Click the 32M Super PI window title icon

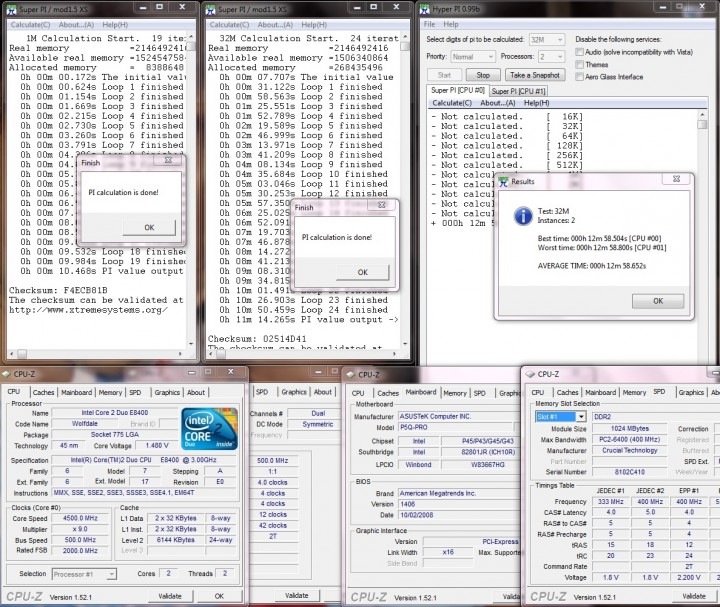(210, 9)
